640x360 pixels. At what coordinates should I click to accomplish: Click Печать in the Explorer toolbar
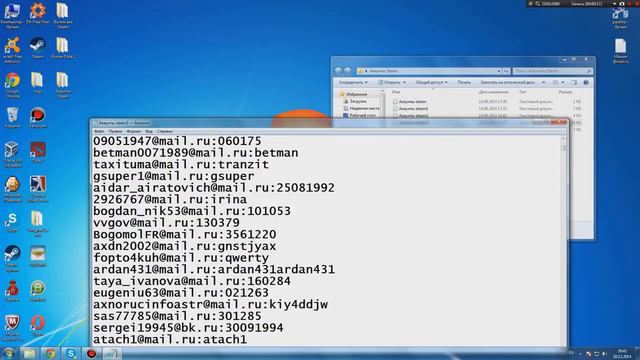tap(464, 82)
